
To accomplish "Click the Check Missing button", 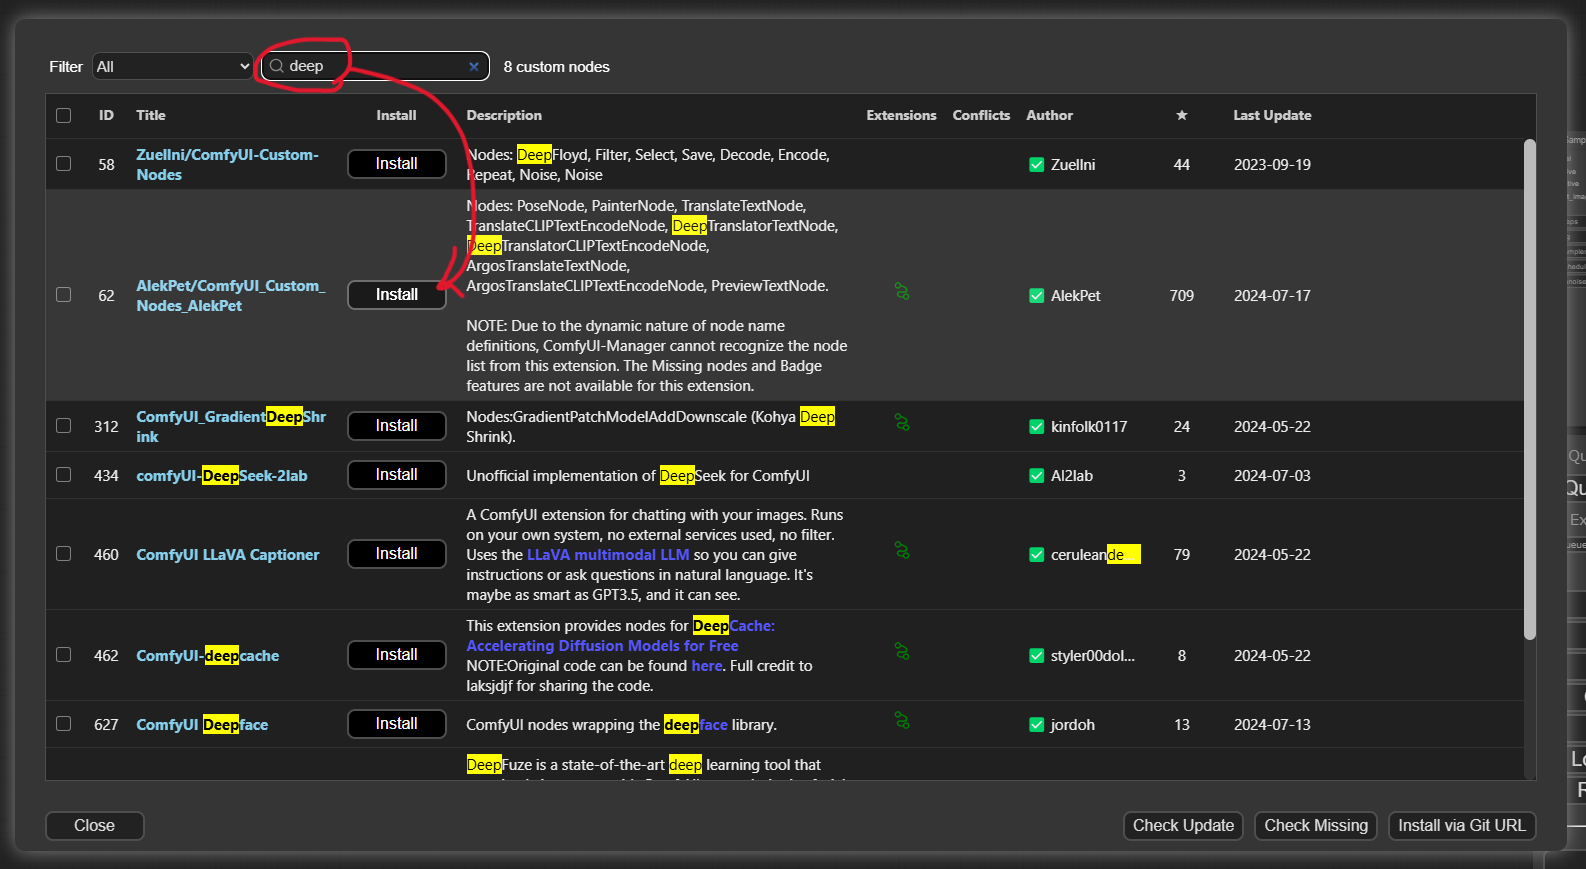I will tap(1316, 826).
